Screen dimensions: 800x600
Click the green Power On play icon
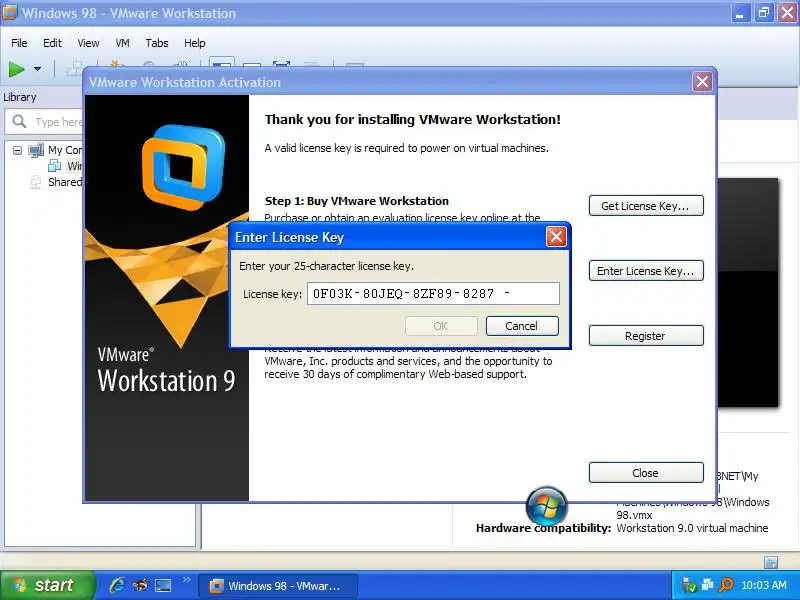click(x=17, y=68)
